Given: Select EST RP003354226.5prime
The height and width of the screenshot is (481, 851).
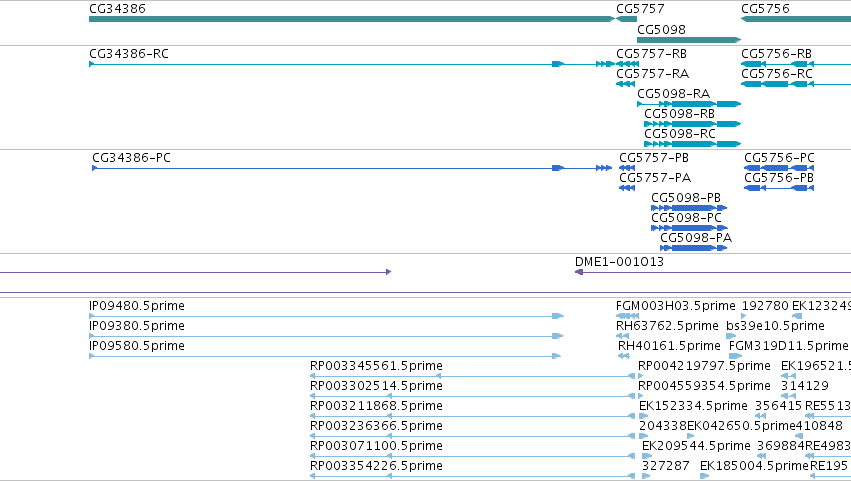Looking at the screenshot, I should pyautogui.click(x=473, y=476).
